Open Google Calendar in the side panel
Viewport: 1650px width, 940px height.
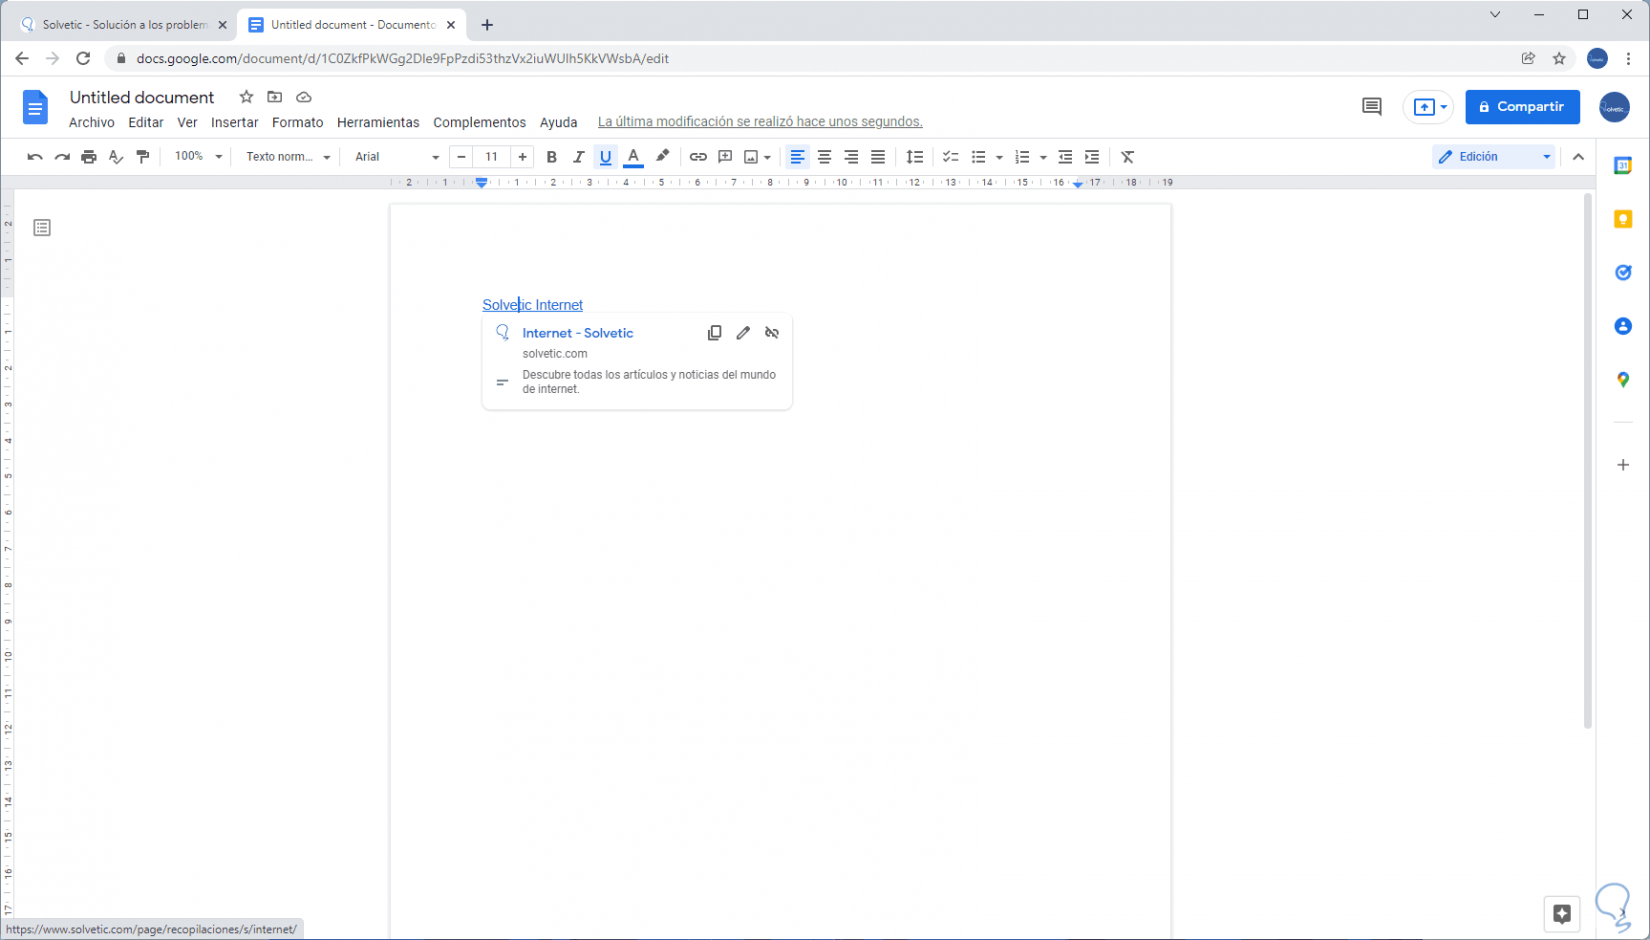pyautogui.click(x=1623, y=166)
